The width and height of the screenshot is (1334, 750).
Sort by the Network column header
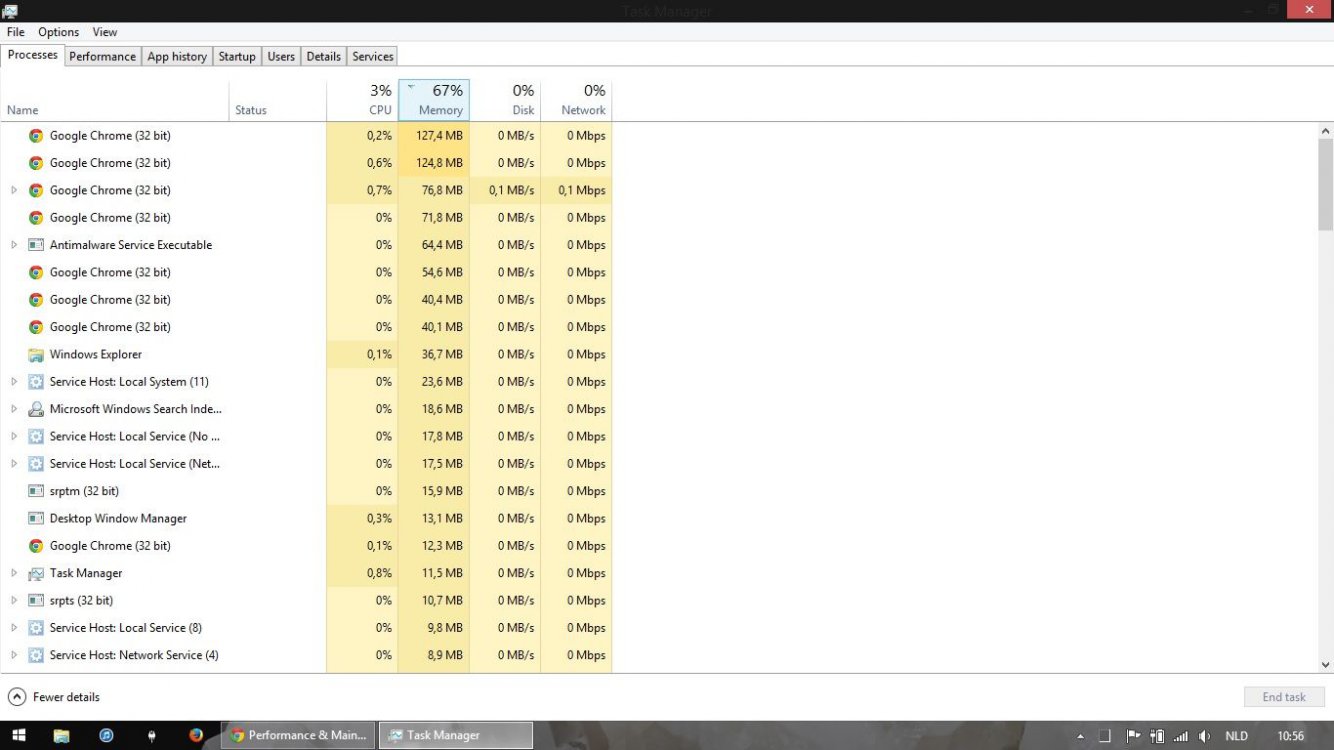[x=576, y=100]
